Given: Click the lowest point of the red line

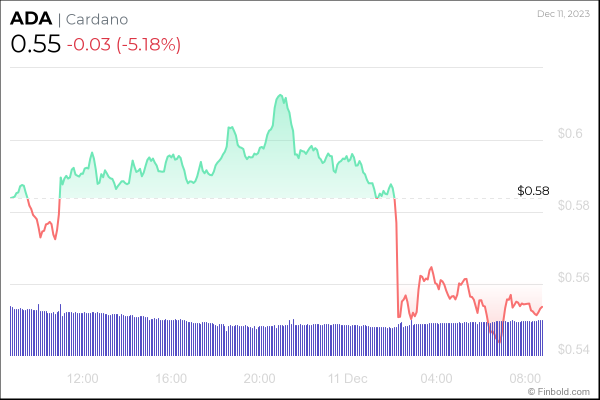Looking at the screenshot, I should pos(498,341).
